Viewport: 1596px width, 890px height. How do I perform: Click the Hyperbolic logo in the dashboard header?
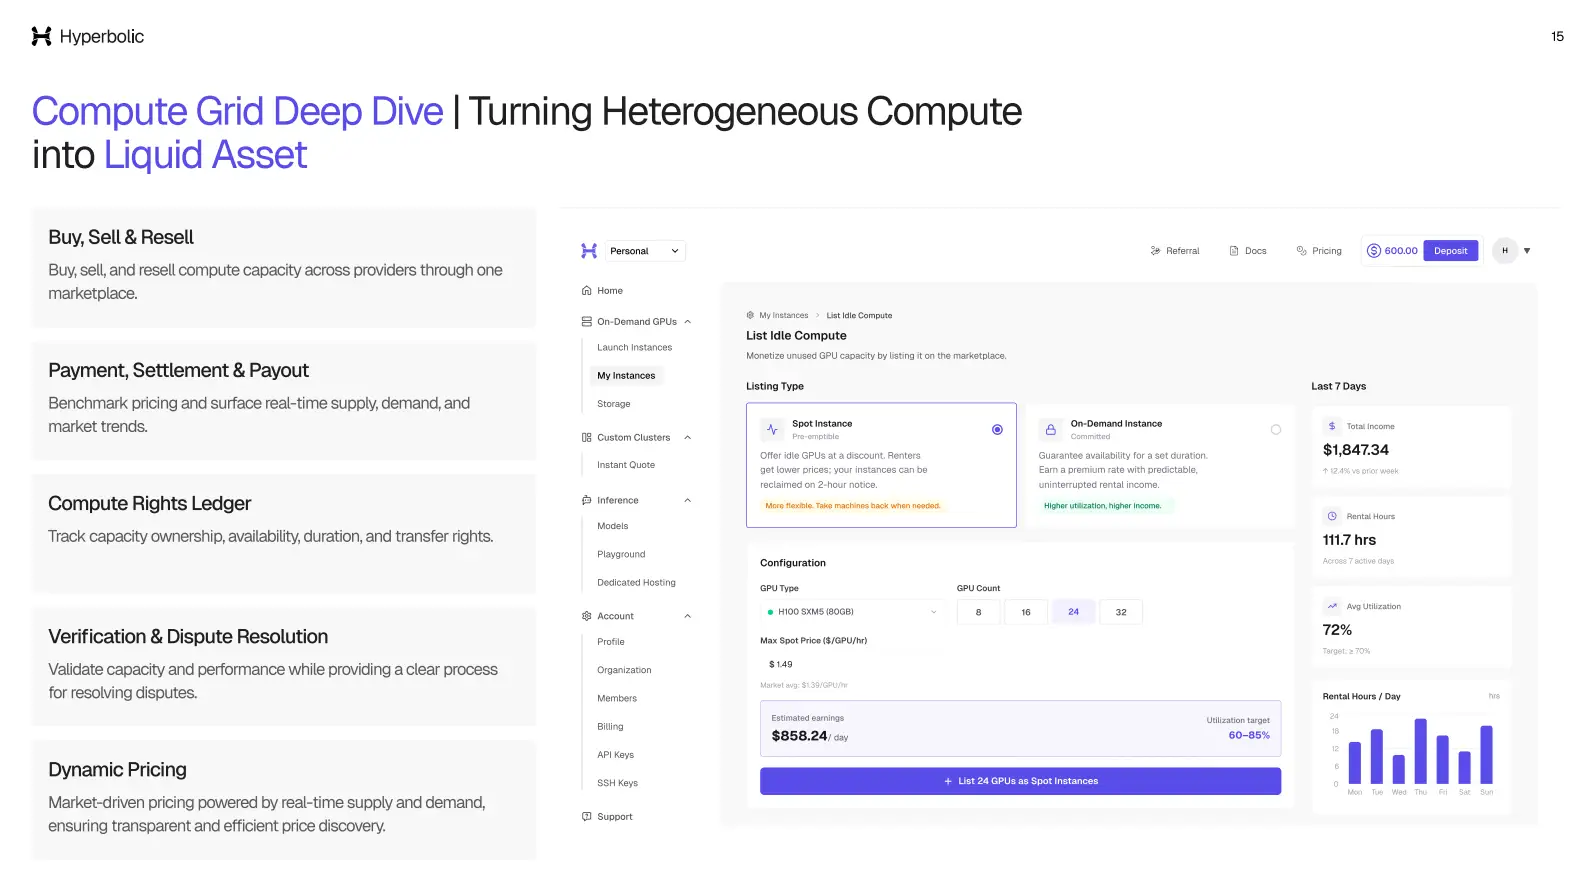click(589, 251)
